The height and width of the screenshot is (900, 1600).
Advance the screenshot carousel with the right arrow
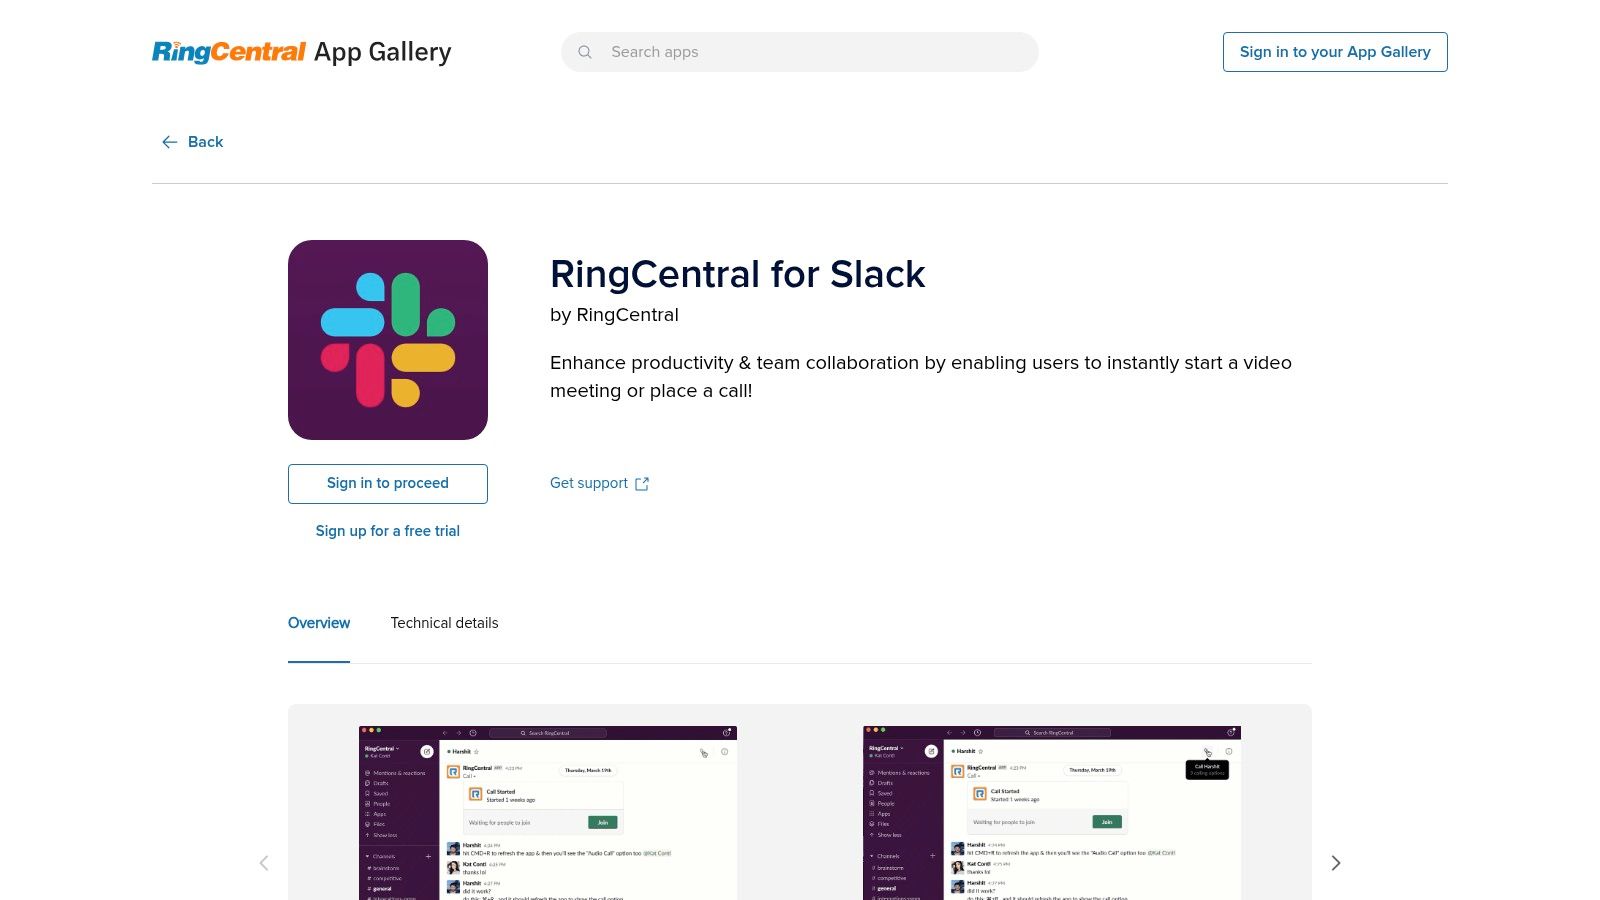click(x=1335, y=862)
